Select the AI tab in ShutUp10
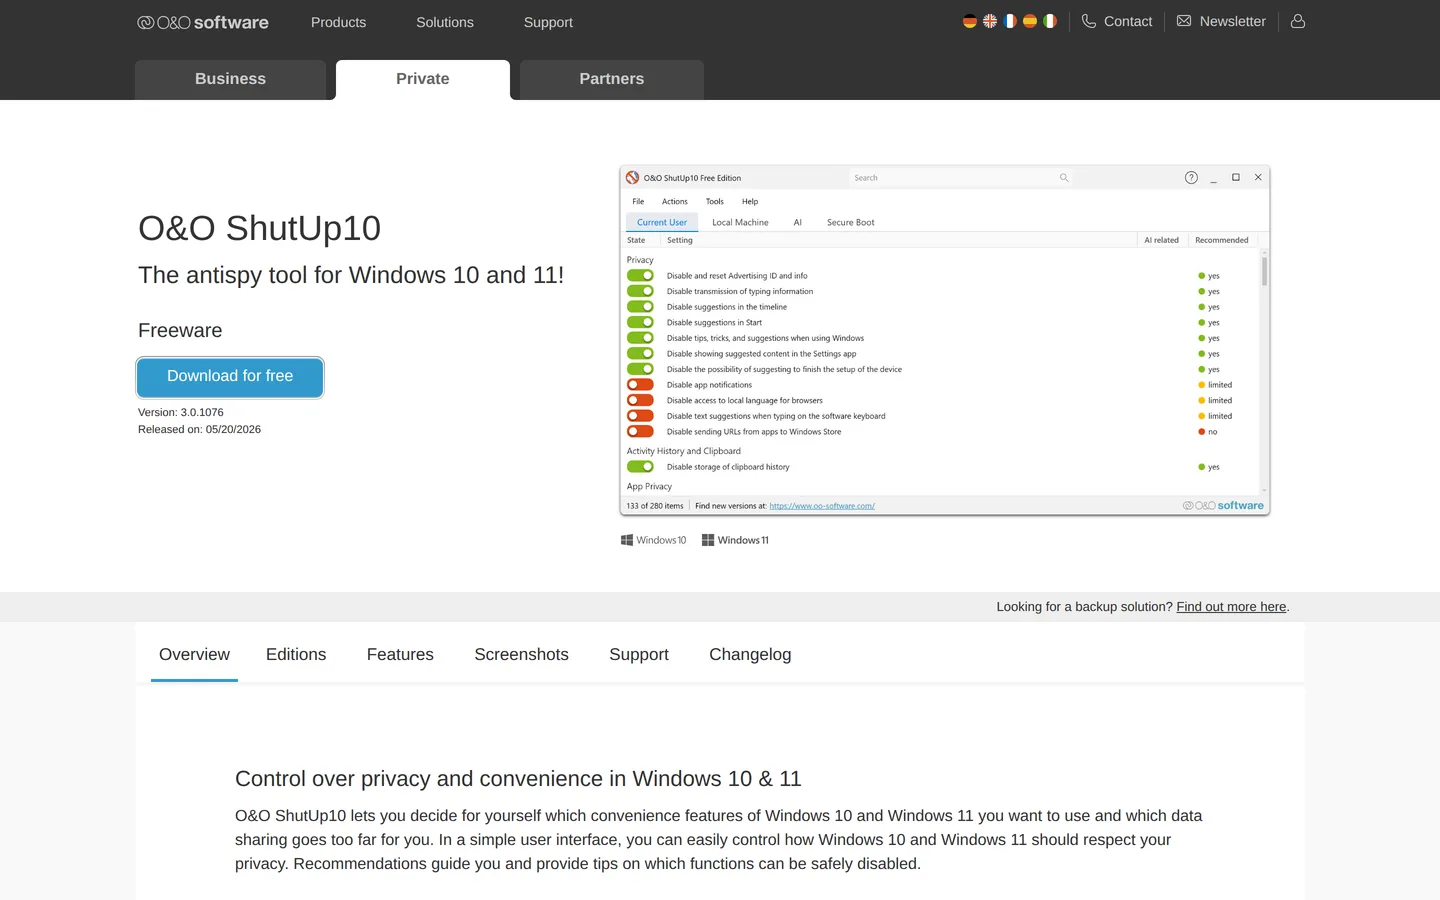Image resolution: width=1440 pixels, height=900 pixels. coord(798,223)
